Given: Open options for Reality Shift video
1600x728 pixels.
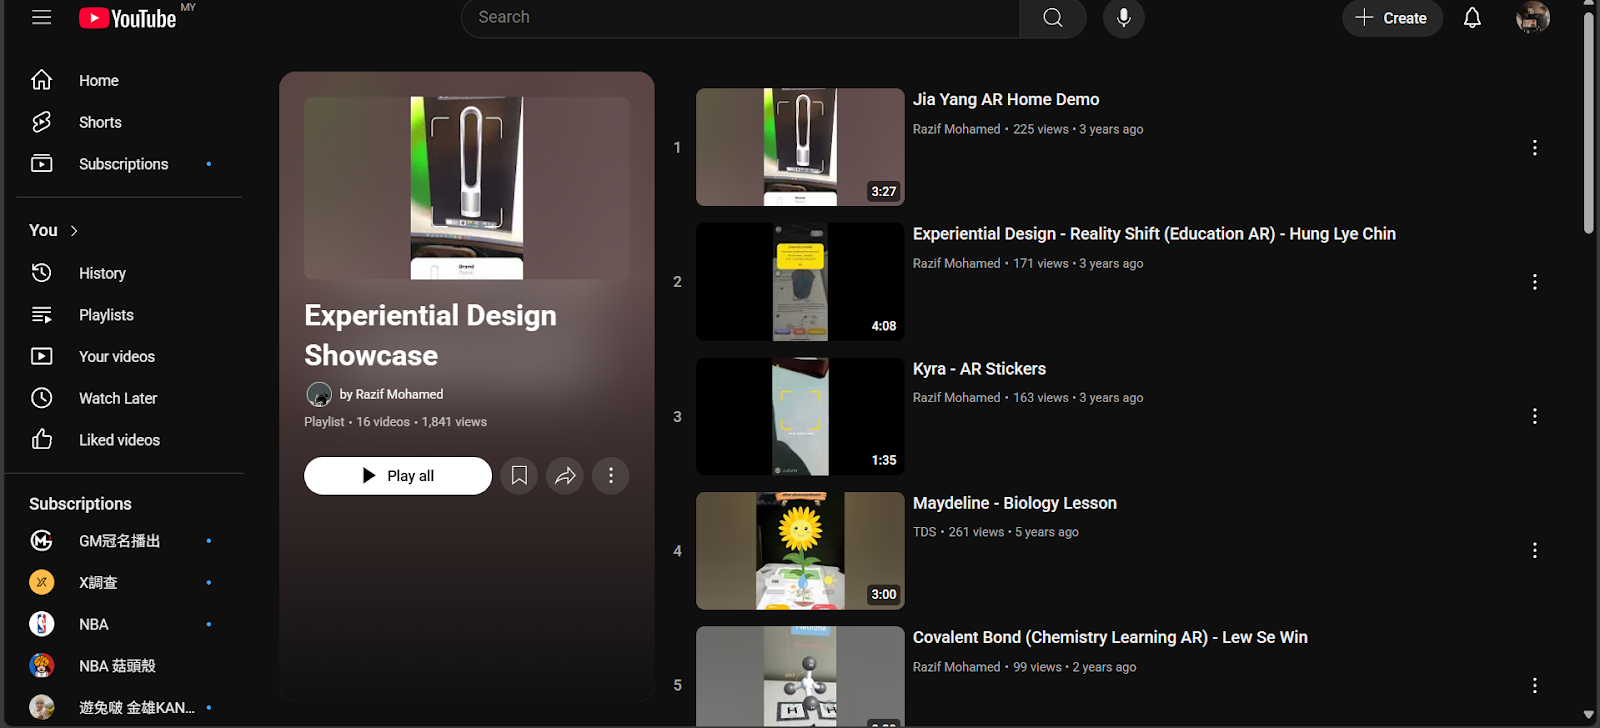Looking at the screenshot, I should 1534,282.
